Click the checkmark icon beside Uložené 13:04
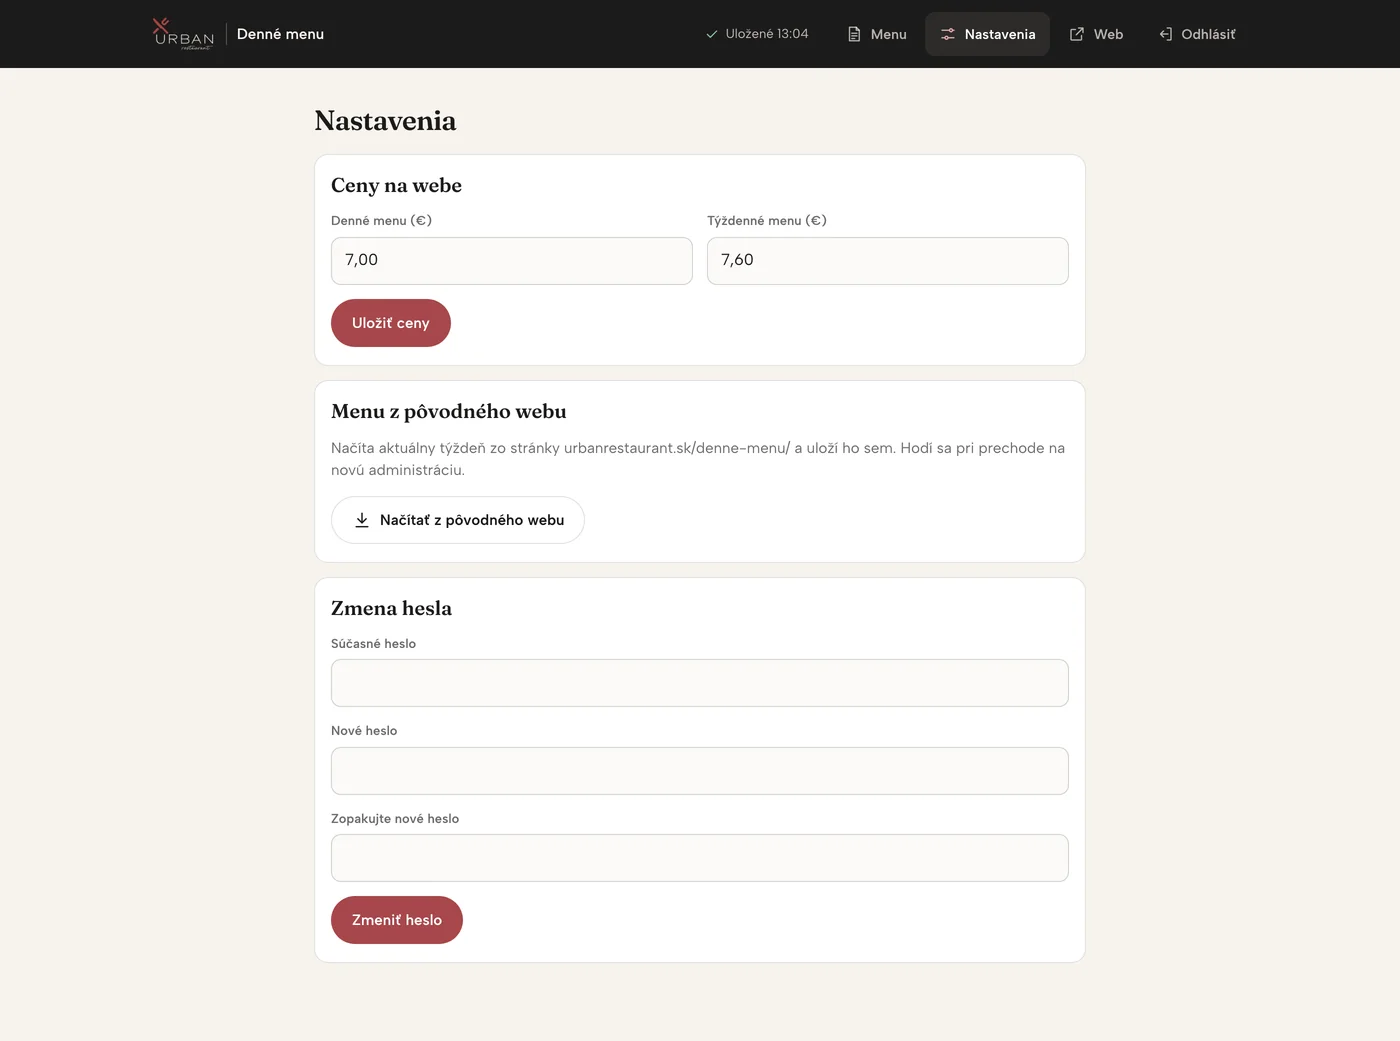 pyautogui.click(x=712, y=34)
